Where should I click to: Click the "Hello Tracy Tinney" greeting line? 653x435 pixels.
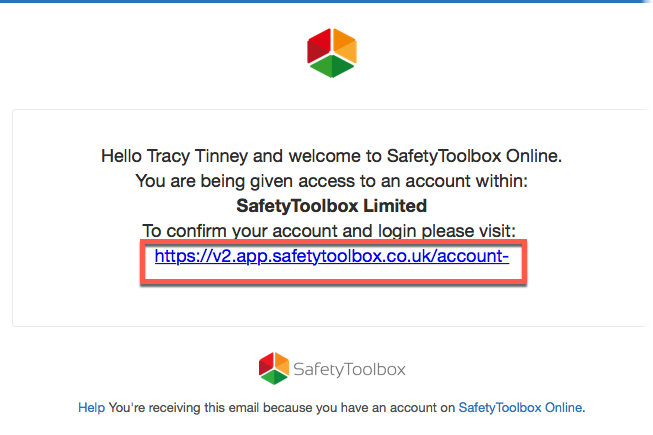[x=332, y=156]
